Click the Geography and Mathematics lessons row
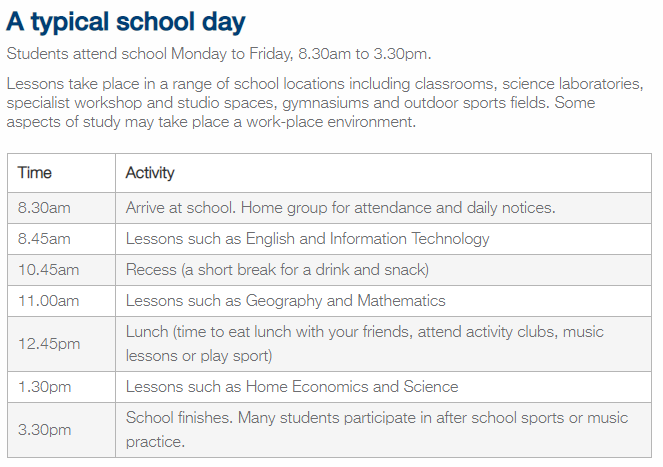This screenshot has width=663, height=467. click(x=329, y=301)
